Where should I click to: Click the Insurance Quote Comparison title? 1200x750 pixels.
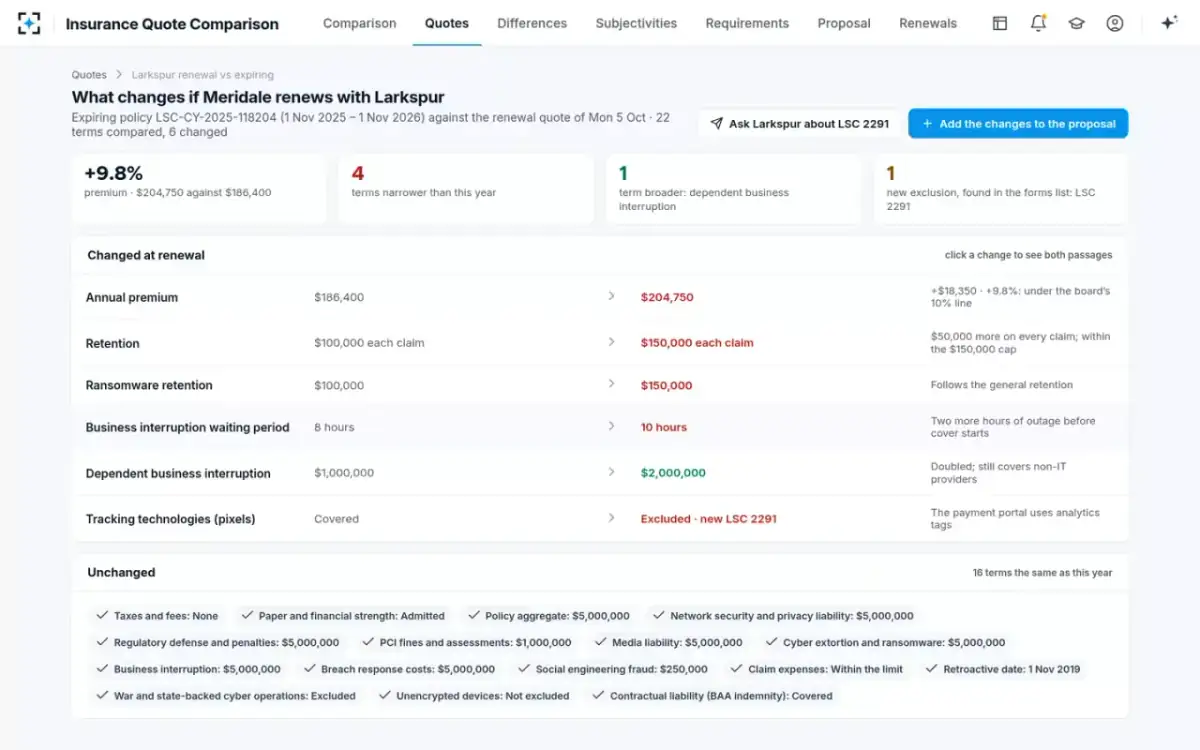point(172,24)
